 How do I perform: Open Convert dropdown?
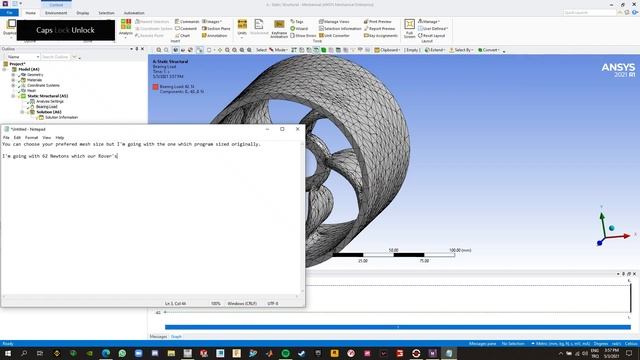click(489, 50)
